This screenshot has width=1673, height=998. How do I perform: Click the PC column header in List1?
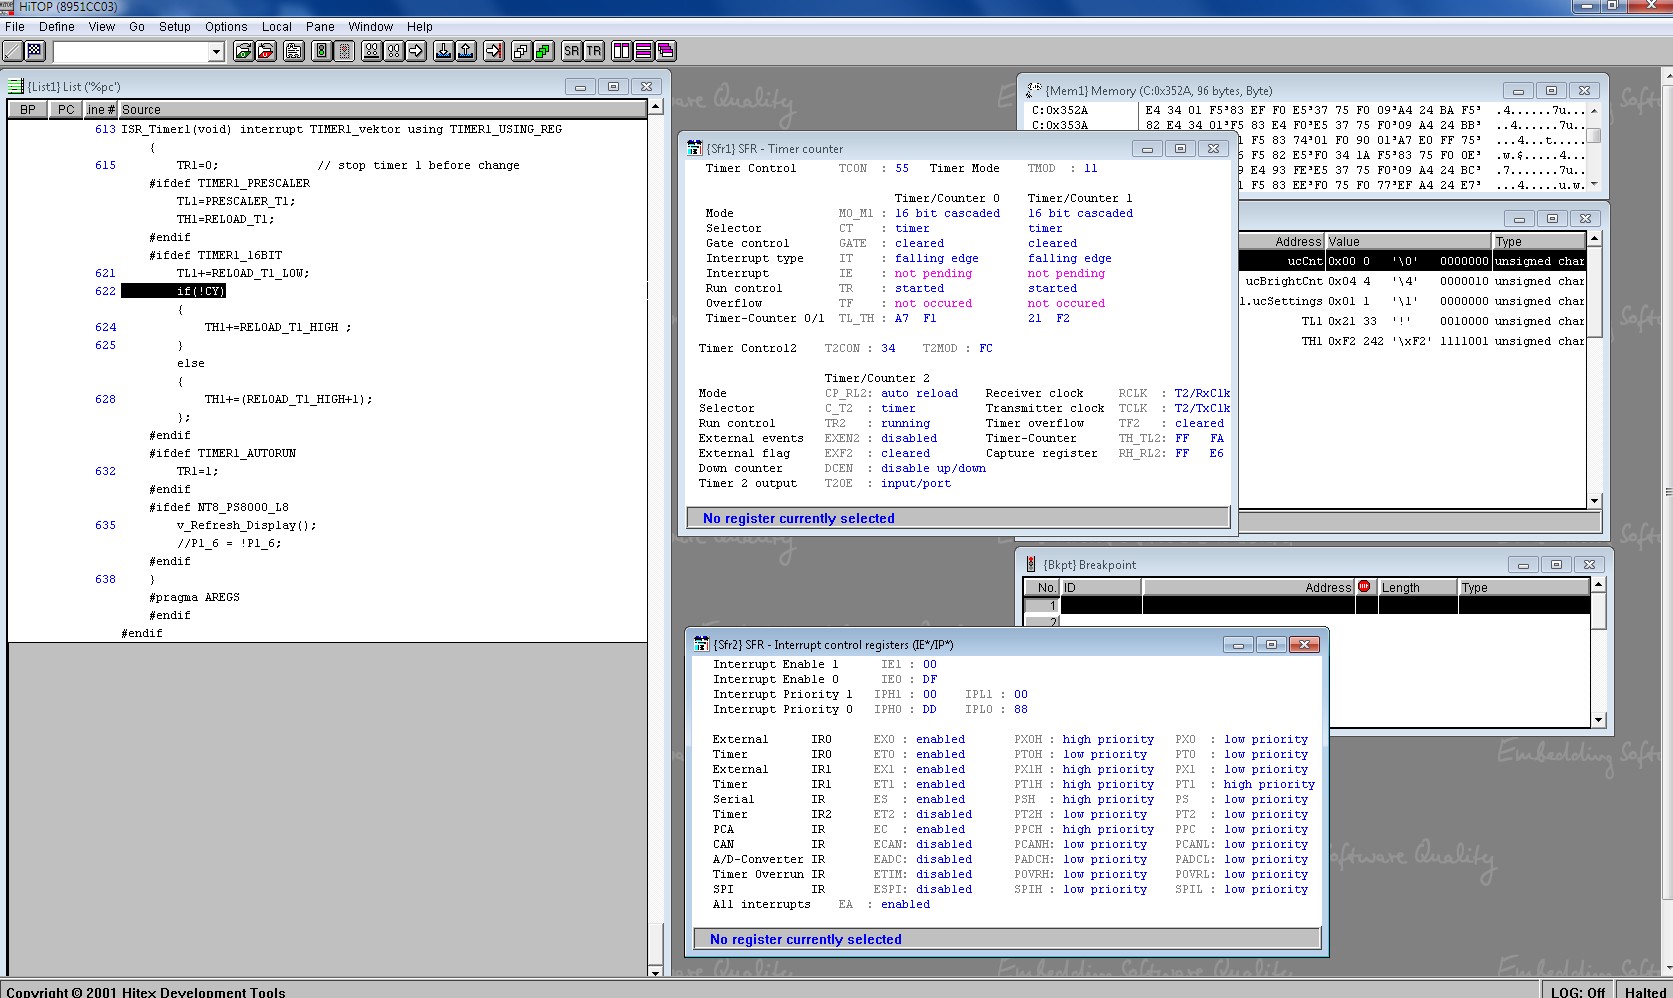point(66,110)
